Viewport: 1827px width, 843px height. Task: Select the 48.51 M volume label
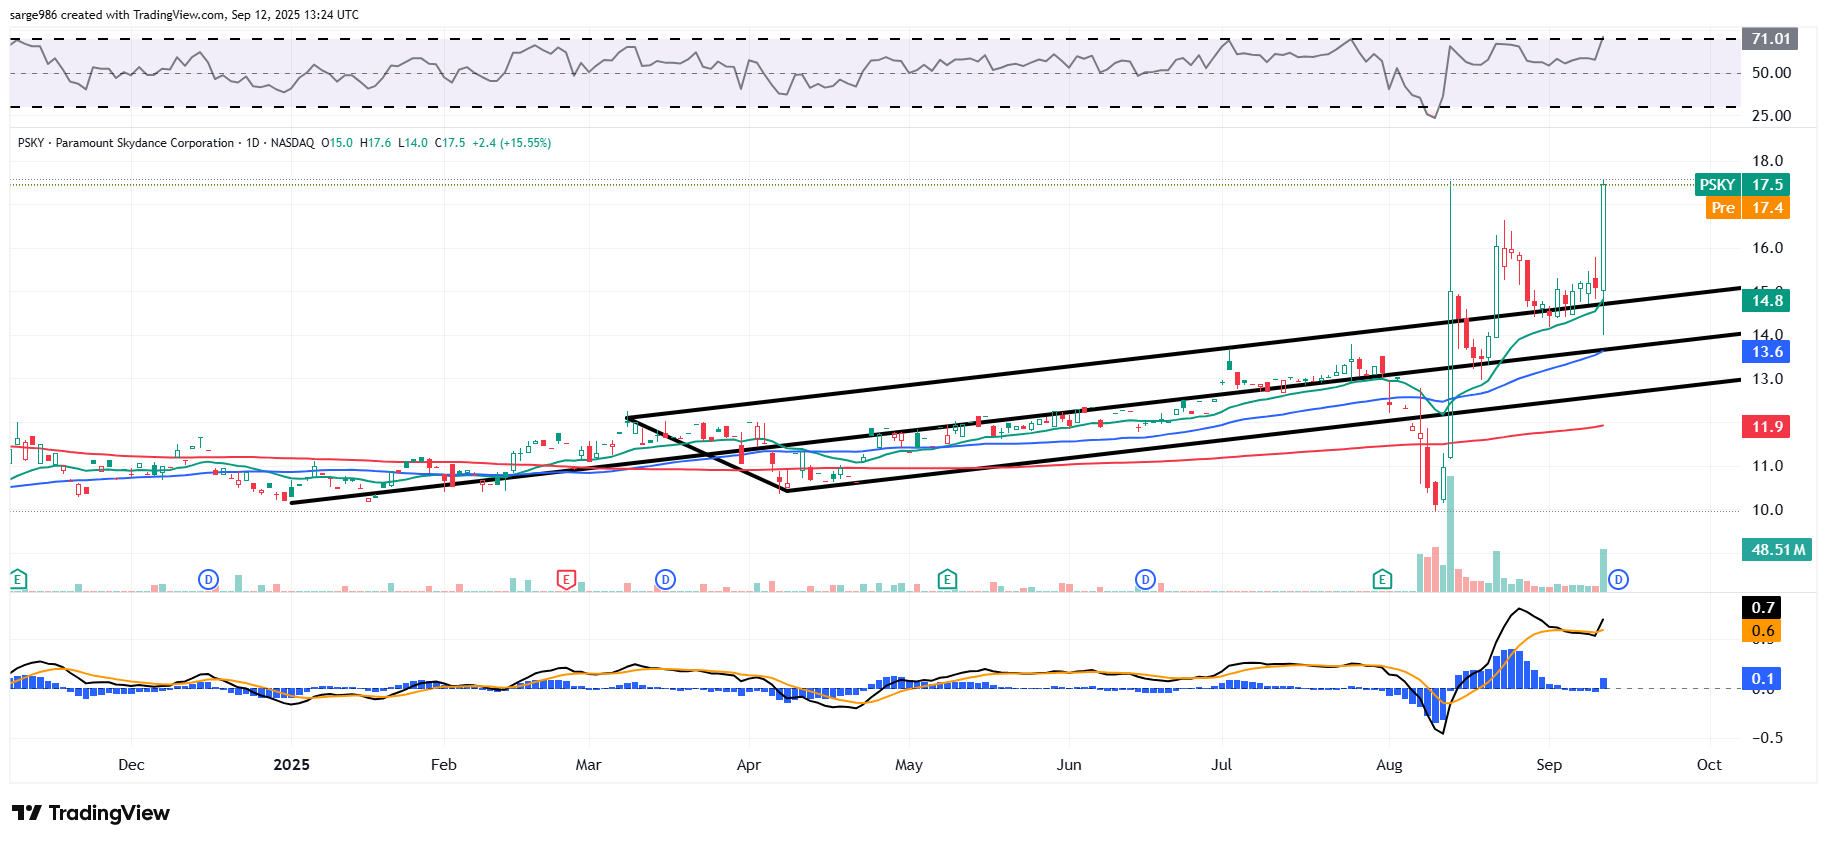click(x=1777, y=550)
